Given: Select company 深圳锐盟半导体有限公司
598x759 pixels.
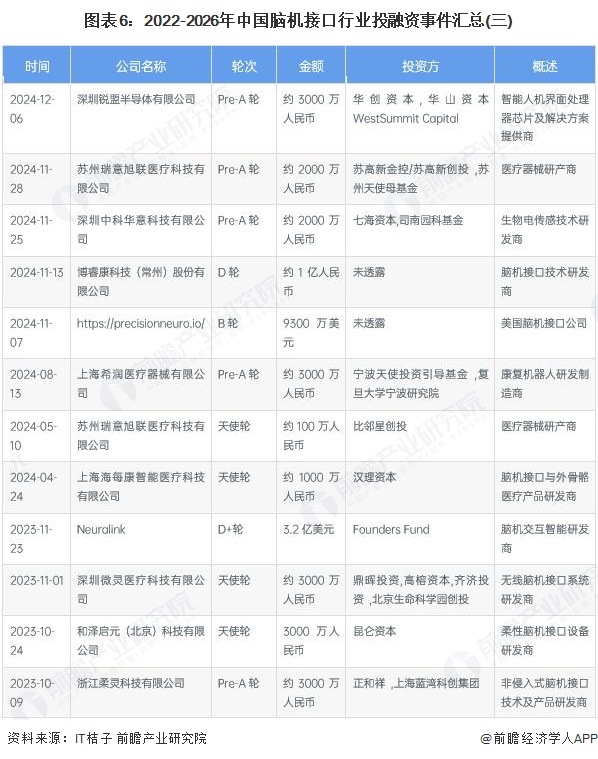Looking at the screenshot, I should (x=136, y=99).
